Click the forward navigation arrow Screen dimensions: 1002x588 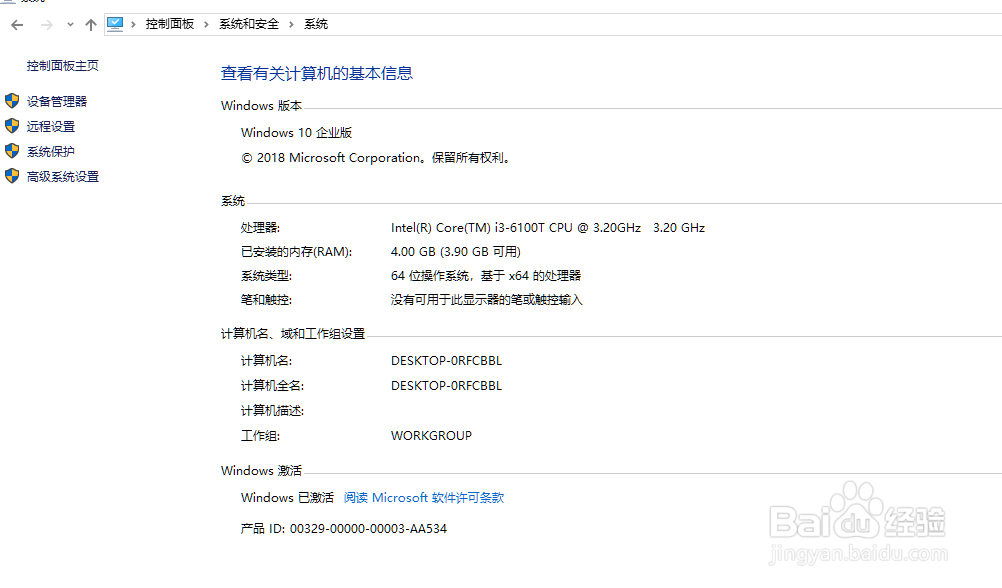[46, 25]
